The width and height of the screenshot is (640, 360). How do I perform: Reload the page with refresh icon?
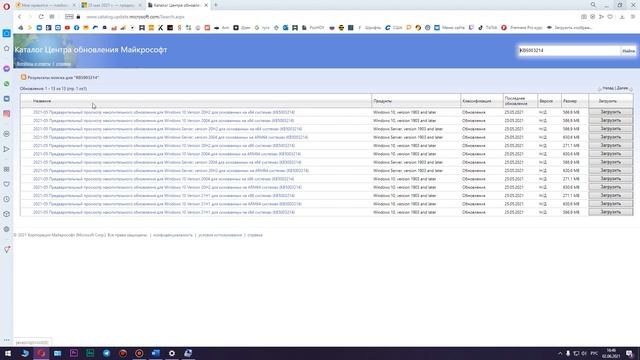(x=41, y=17)
